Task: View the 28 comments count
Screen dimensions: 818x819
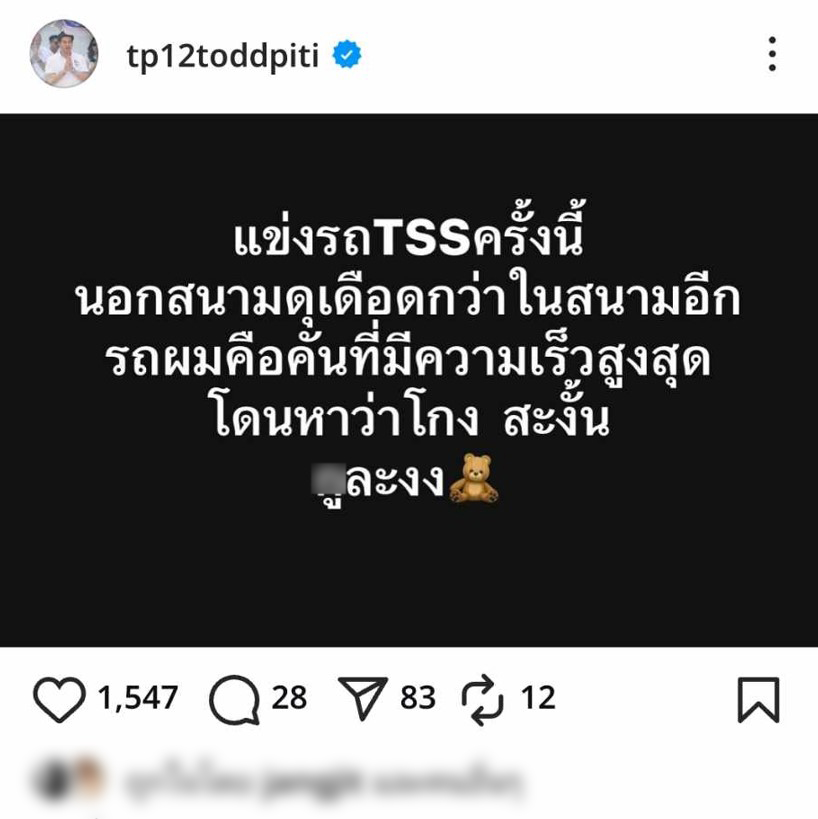Action: point(289,698)
